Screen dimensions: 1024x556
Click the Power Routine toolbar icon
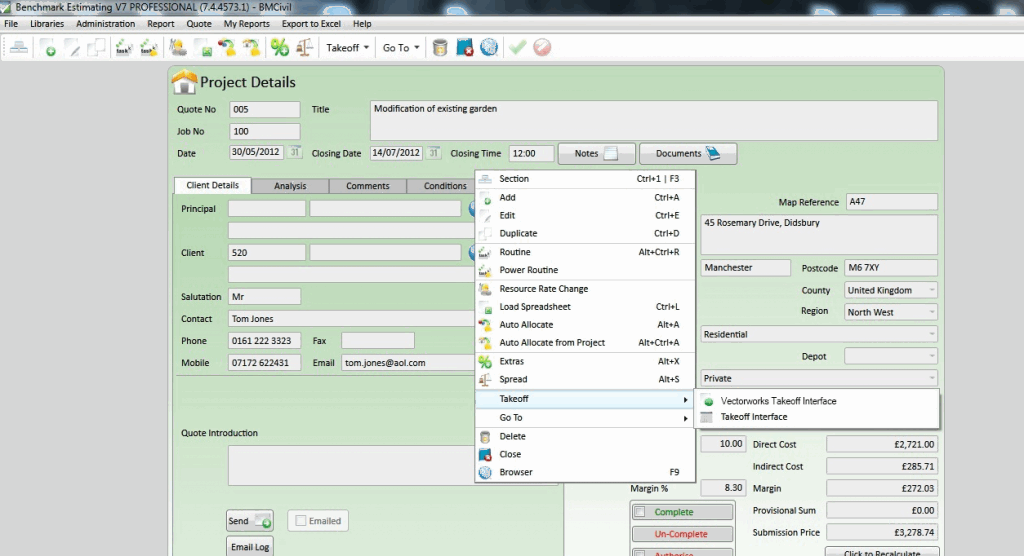(149, 47)
